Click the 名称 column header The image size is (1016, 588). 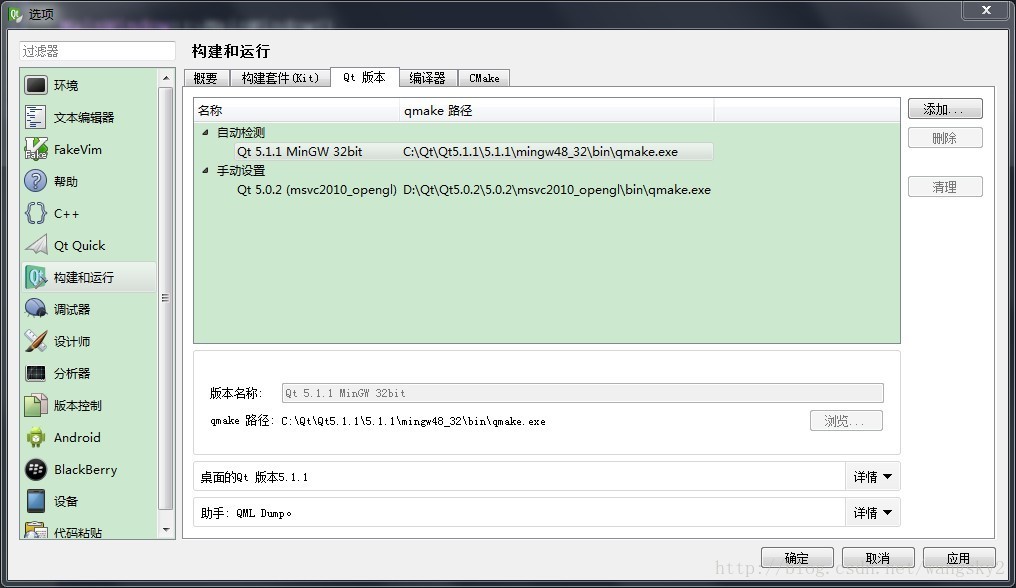click(296, 110)
